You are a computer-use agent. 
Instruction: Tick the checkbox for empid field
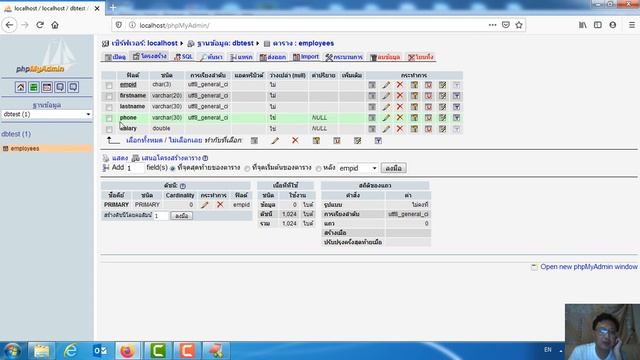(x=109, y=85)
